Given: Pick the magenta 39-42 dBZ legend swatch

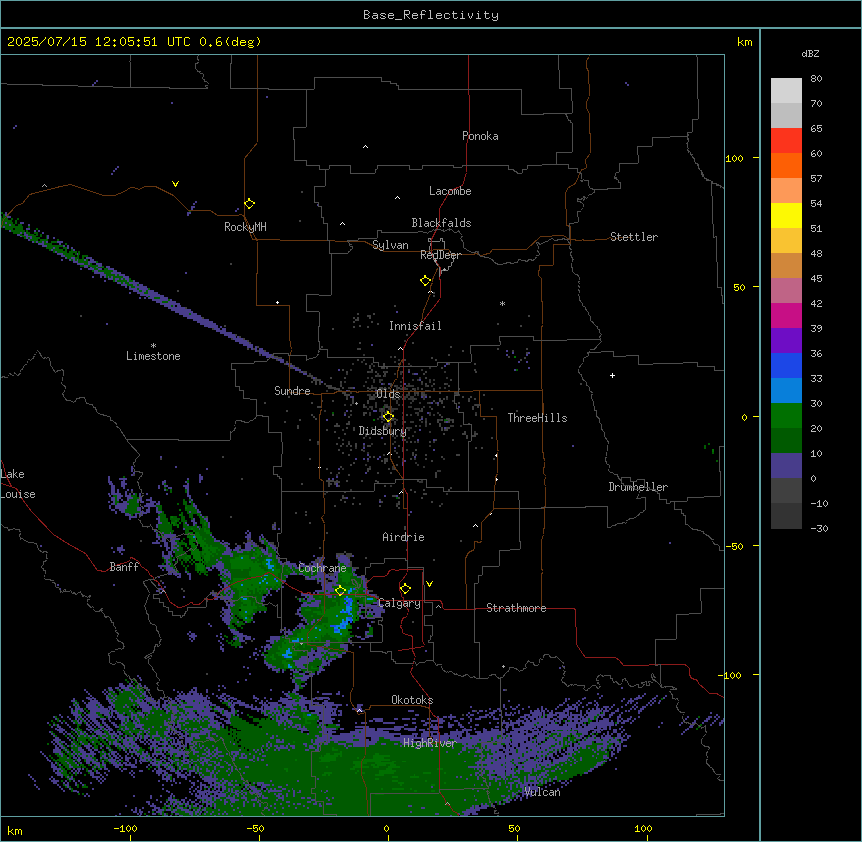Looking at the screenshot, I should (786, 316).
